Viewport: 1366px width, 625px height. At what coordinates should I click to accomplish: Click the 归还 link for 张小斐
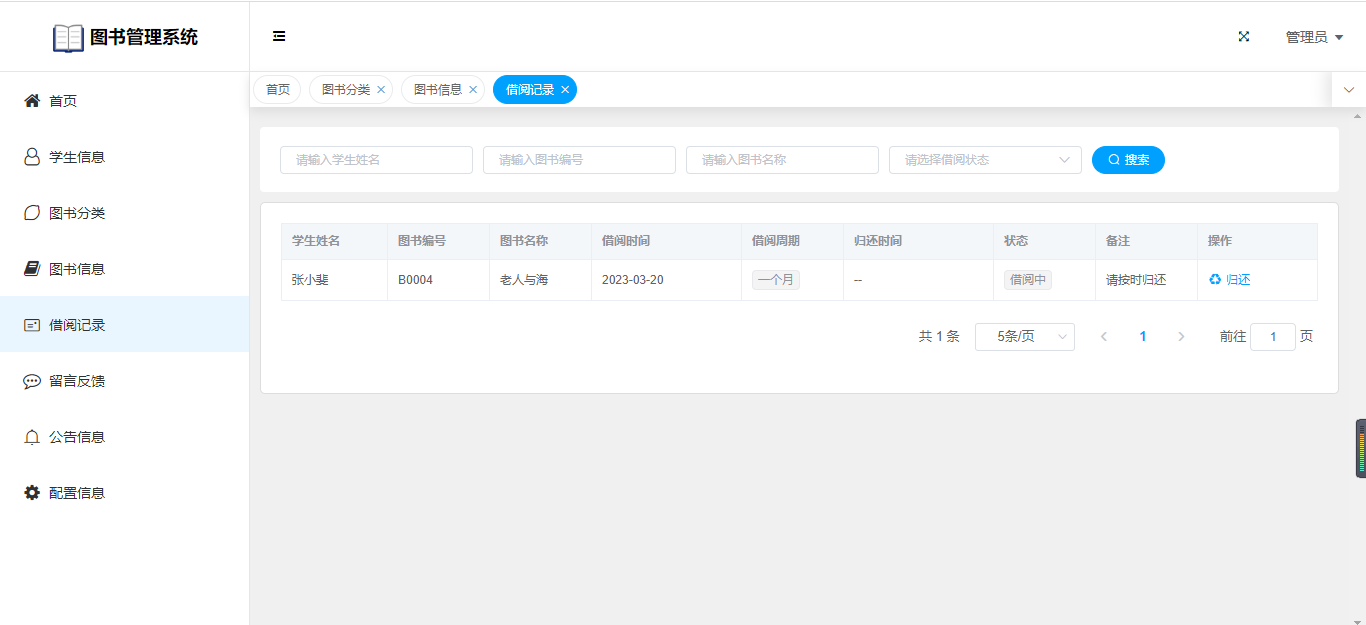coord(1230,280)
